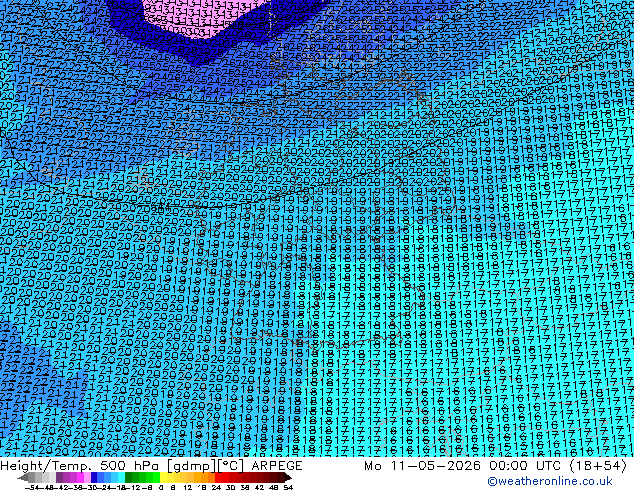Image resolution: width=634 pixels, height=490 pixels.
Task: Open the weatheronline.co.uk link
Action: click(550, 481)
